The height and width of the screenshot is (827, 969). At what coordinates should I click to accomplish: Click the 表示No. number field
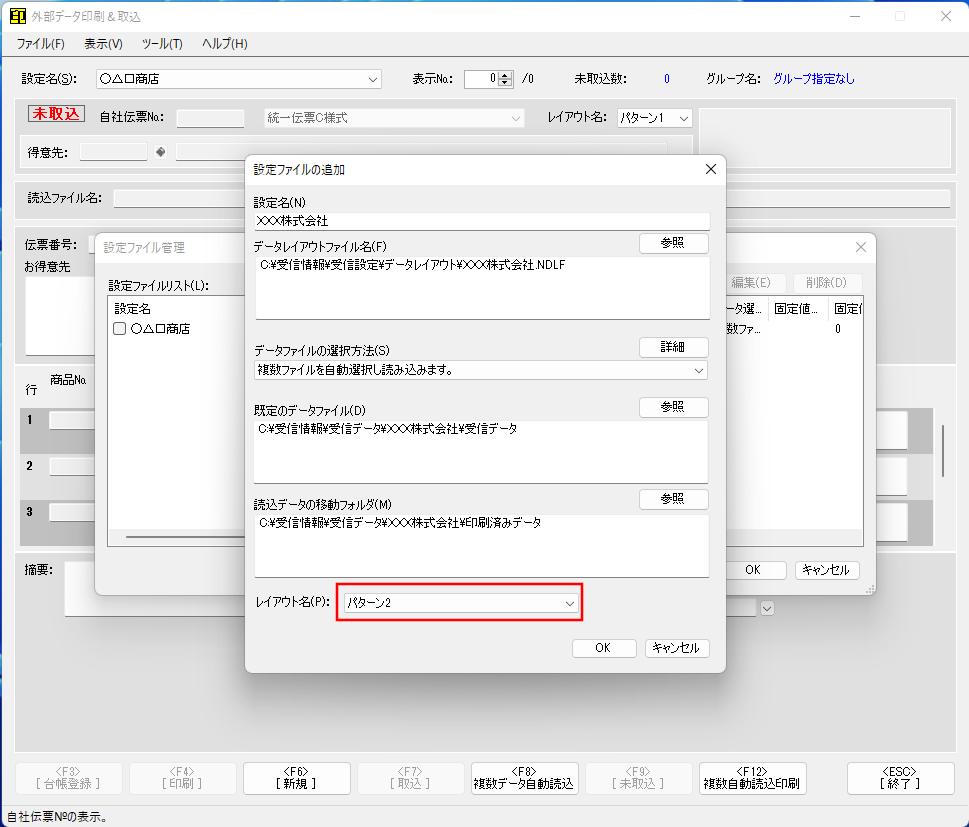[x=481, y=79]
